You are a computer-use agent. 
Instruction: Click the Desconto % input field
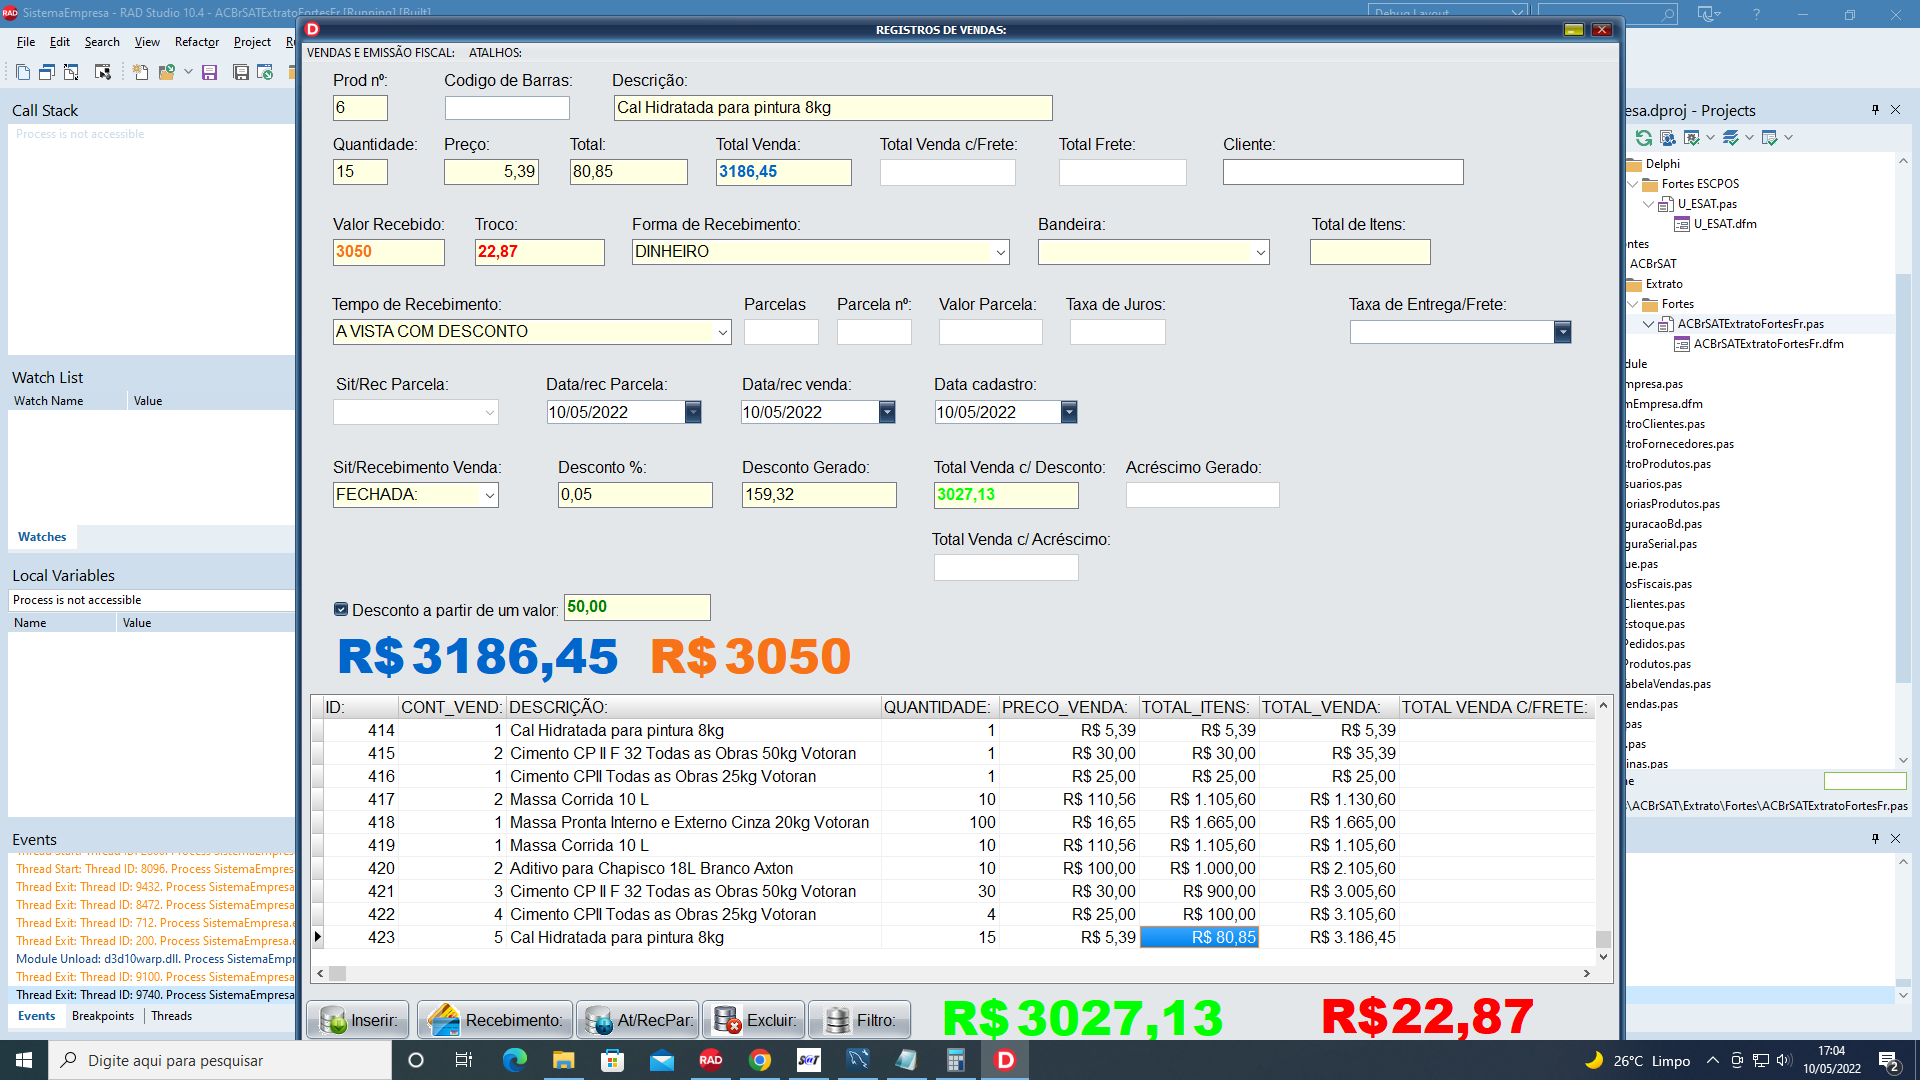click(x=635, y=495)
